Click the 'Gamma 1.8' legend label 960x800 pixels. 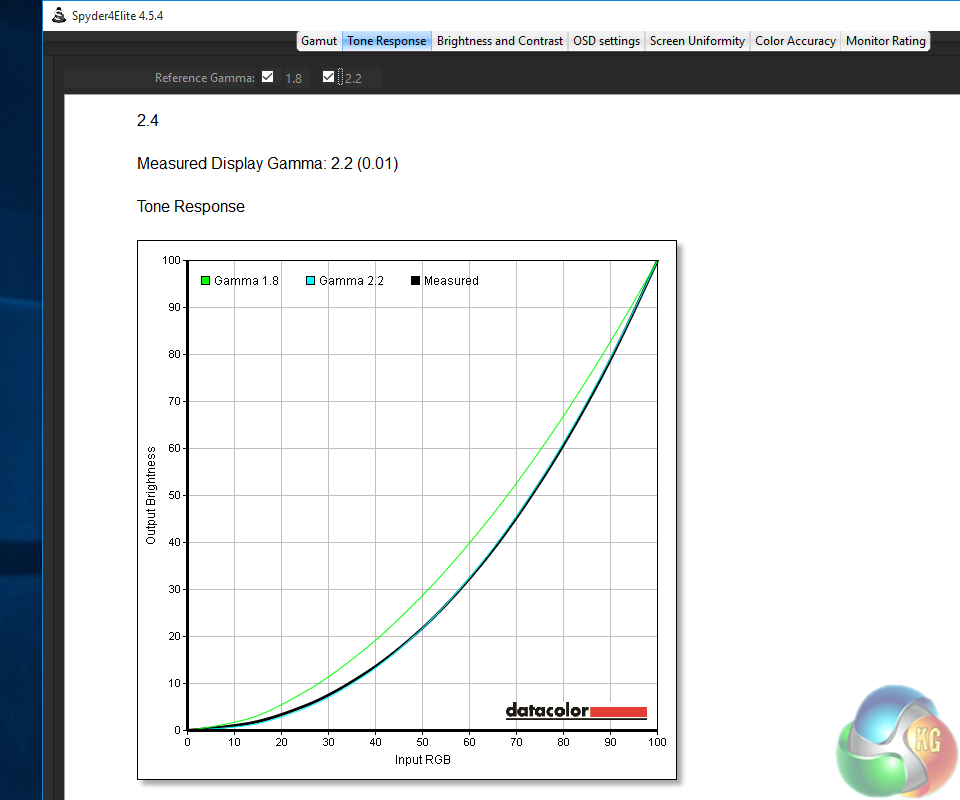click(x=246, y=280)
